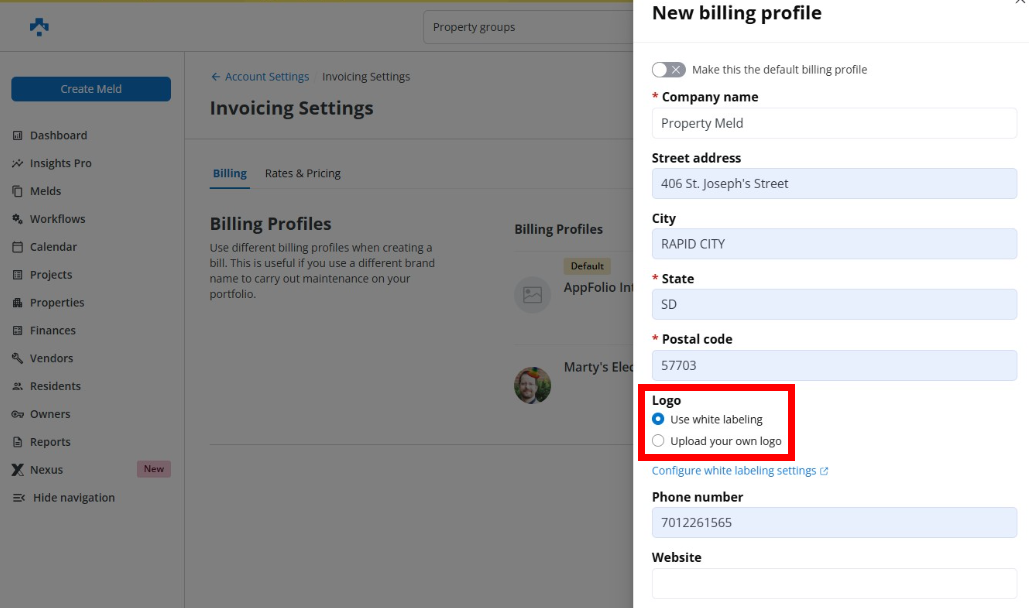Open Nexus from the sidebar
The image size is (1029, 608).
click(46, 470)
